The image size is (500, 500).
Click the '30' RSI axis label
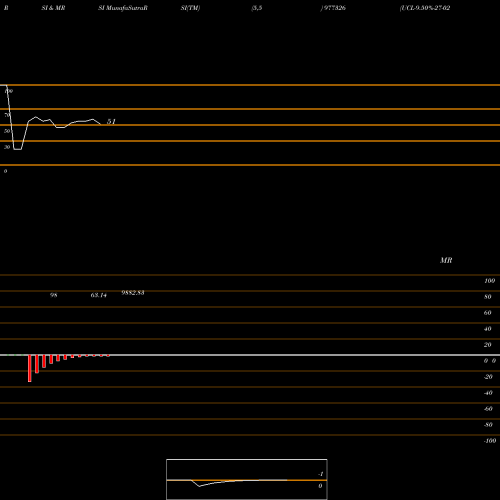[x=7, y=147]
